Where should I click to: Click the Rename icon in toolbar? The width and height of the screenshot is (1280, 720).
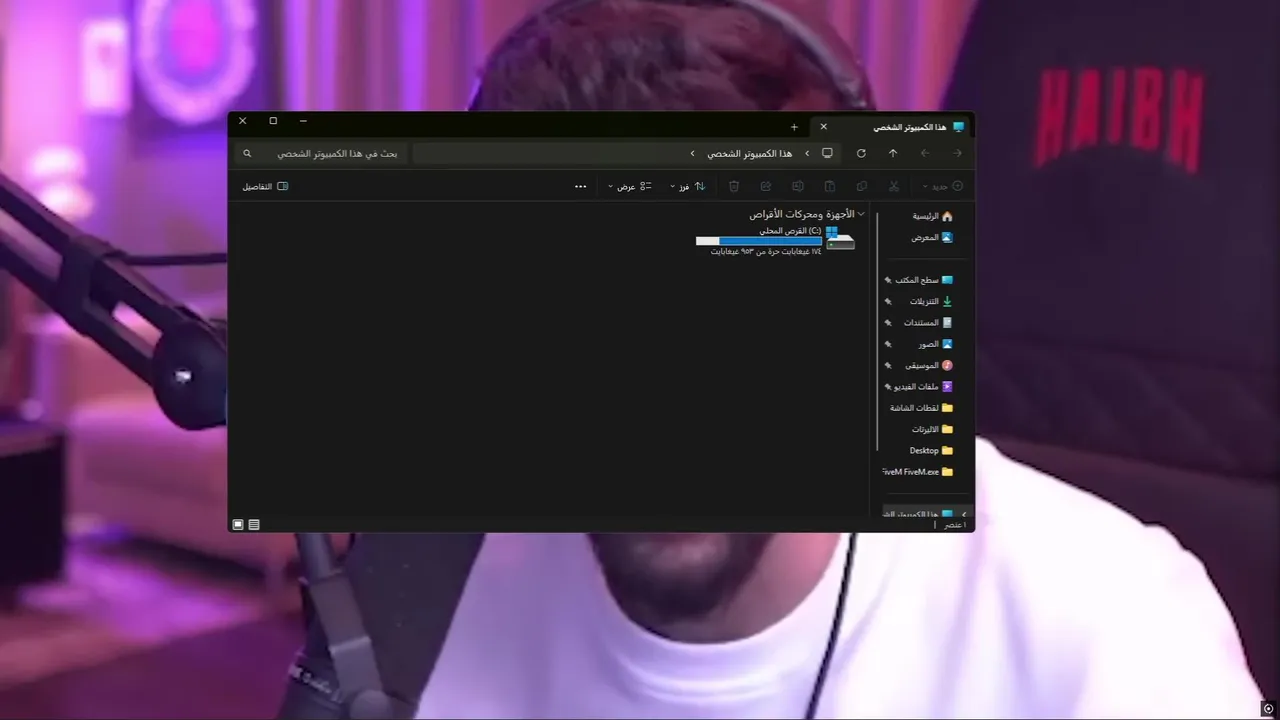pyautogui.click(x=798, y=186)
